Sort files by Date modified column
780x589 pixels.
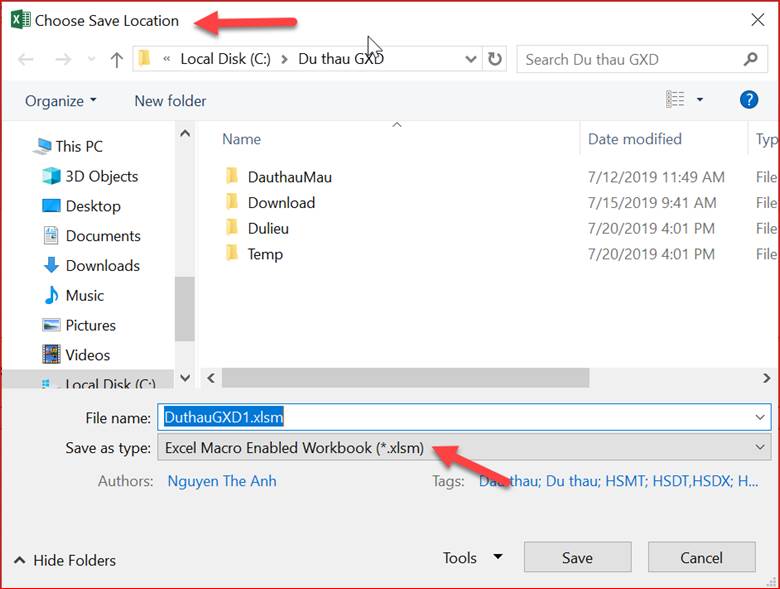634,139
